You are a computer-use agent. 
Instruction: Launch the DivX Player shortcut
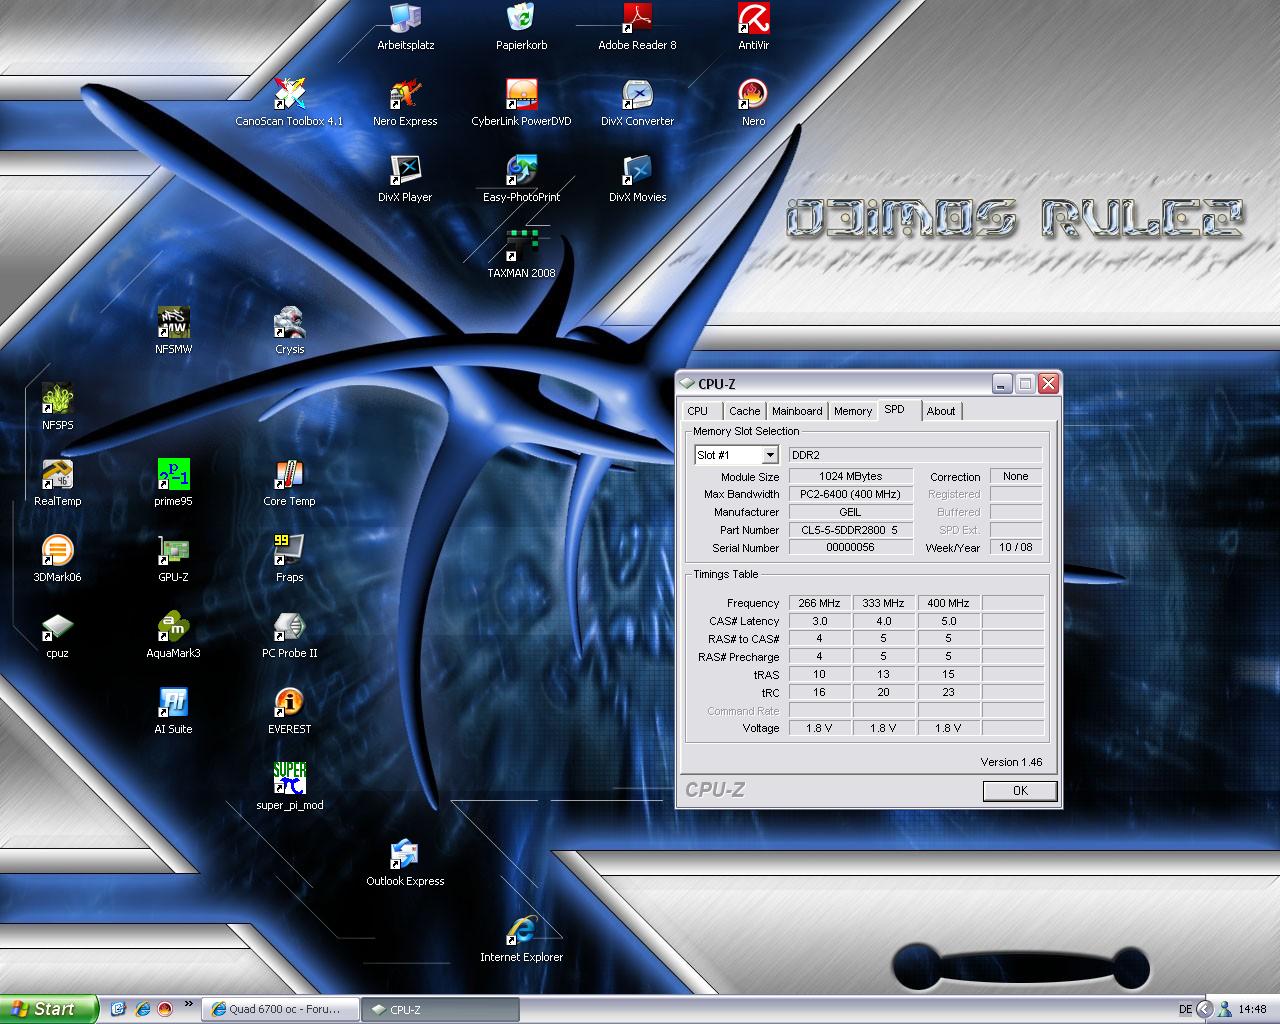405,178
